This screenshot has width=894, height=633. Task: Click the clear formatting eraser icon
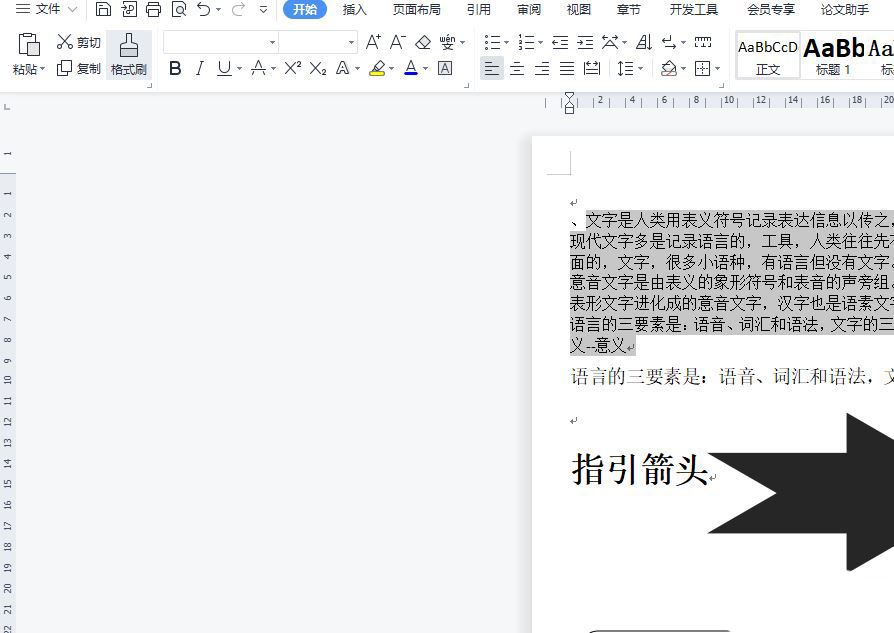(x=423, y=42)
